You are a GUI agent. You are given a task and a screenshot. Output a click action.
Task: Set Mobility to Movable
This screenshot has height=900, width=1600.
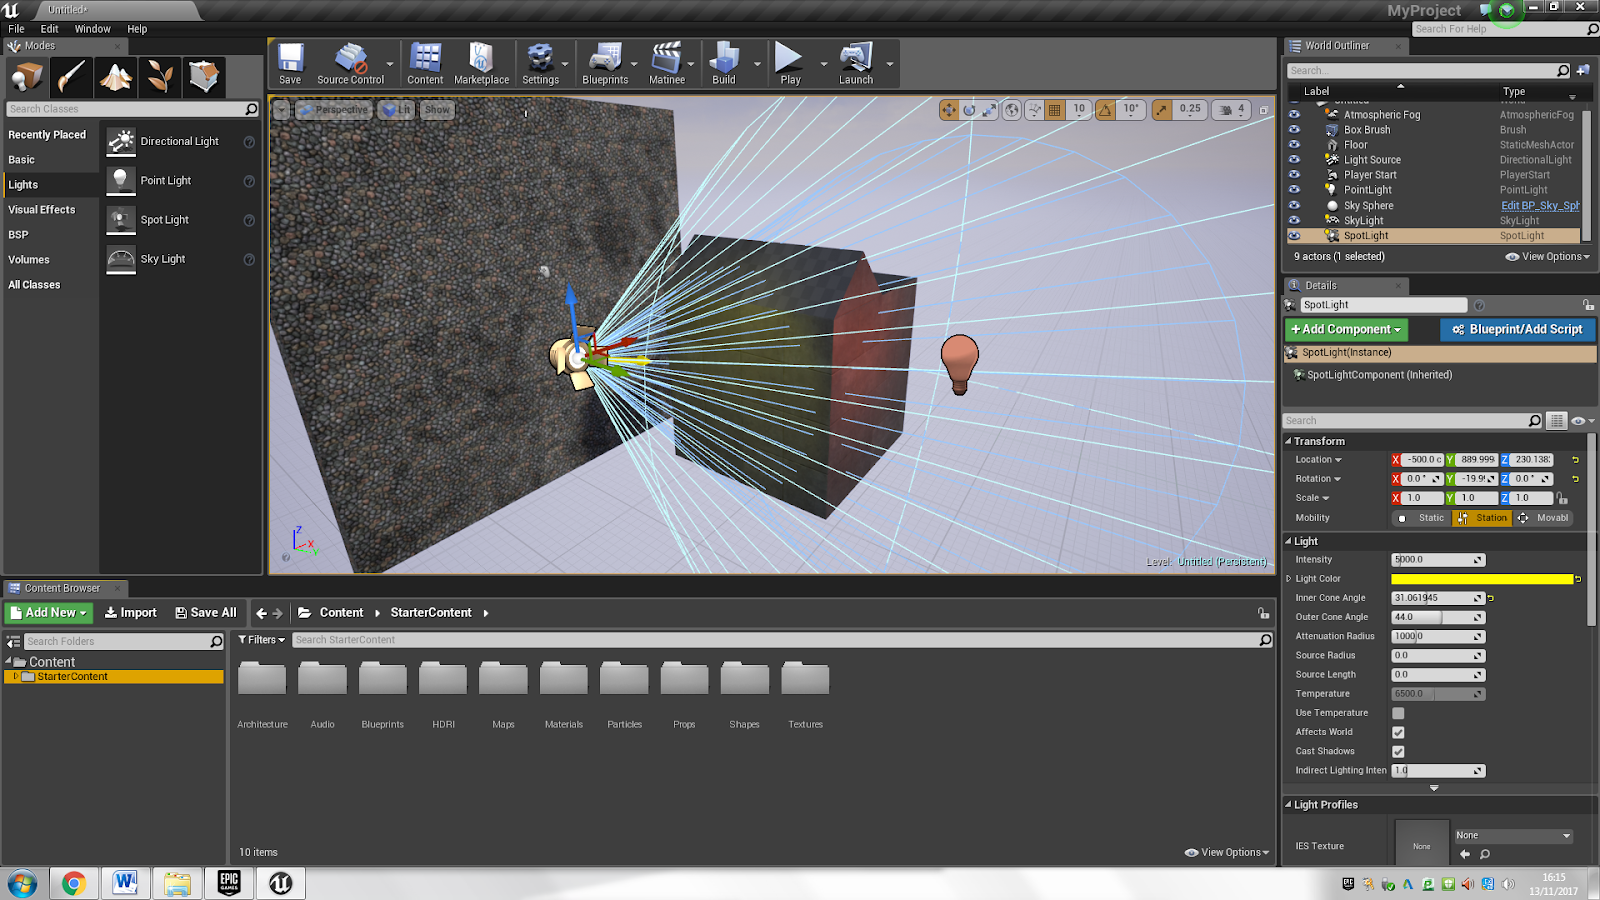point(1544,518)
